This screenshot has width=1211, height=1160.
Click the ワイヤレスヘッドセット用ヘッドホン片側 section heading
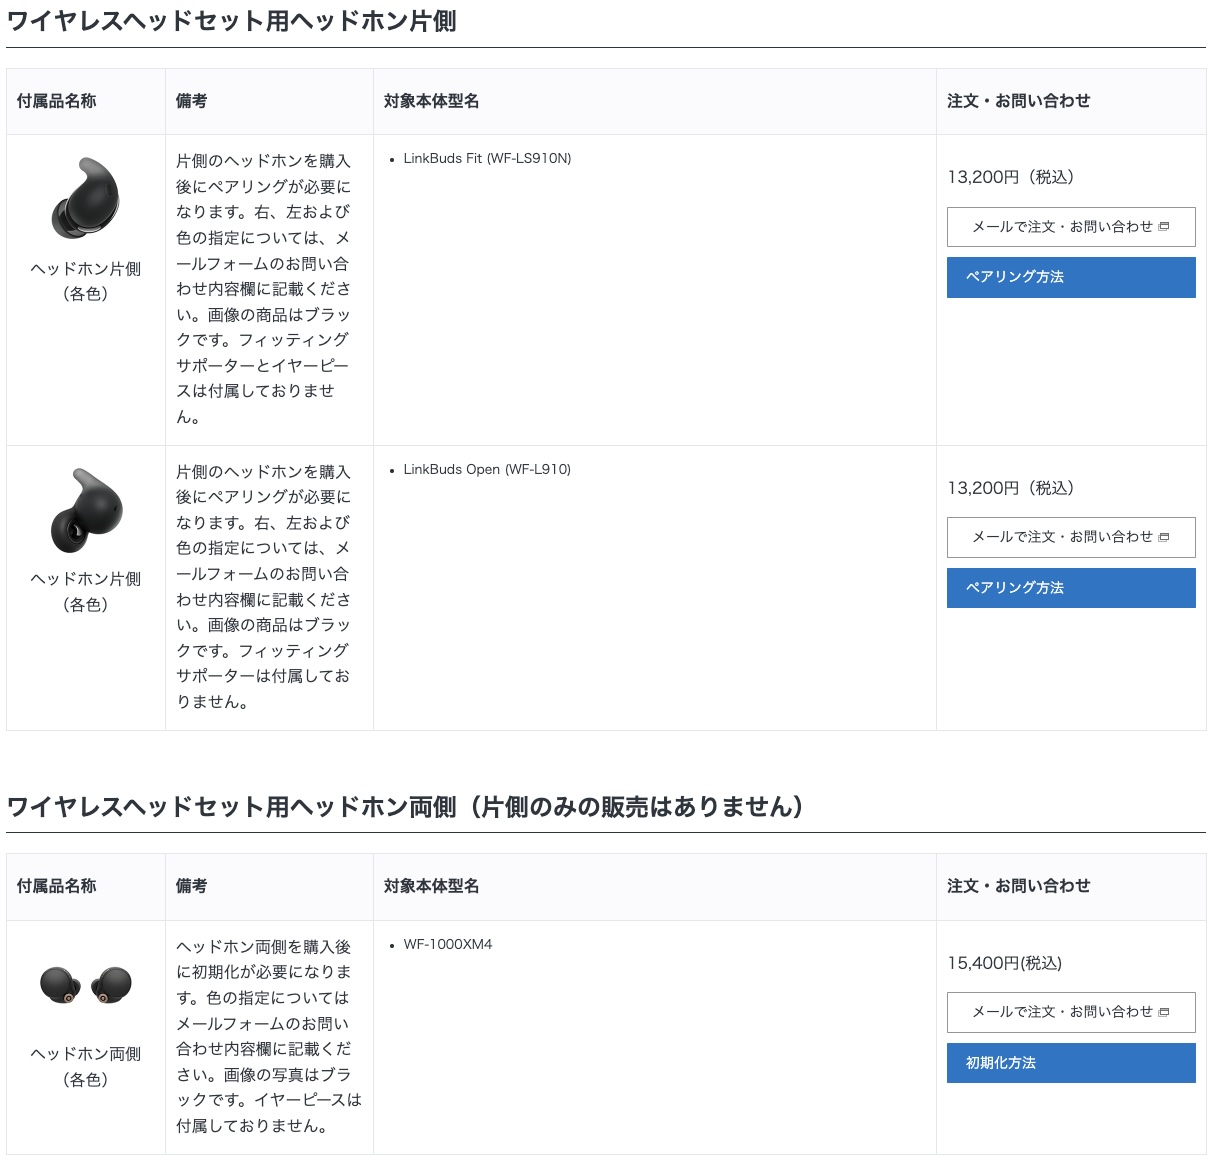(231, 21)
